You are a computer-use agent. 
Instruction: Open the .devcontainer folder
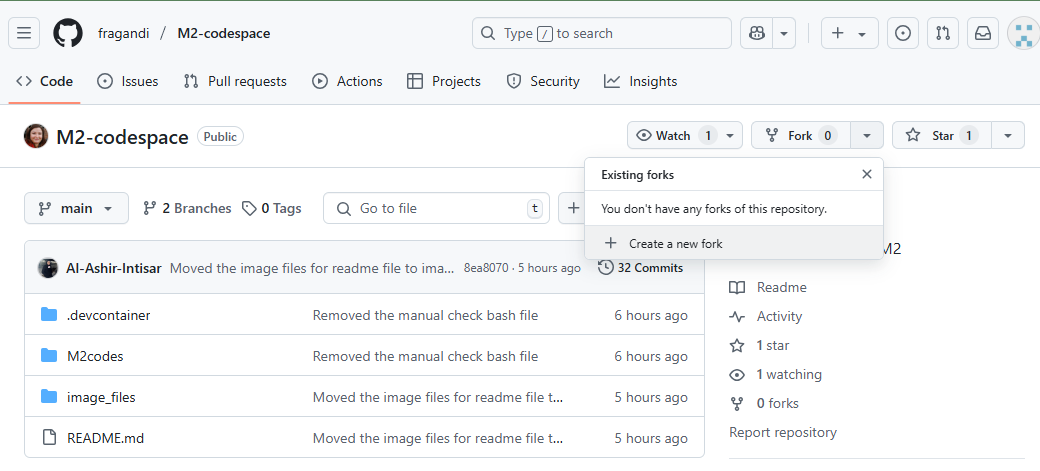[109, 315]
